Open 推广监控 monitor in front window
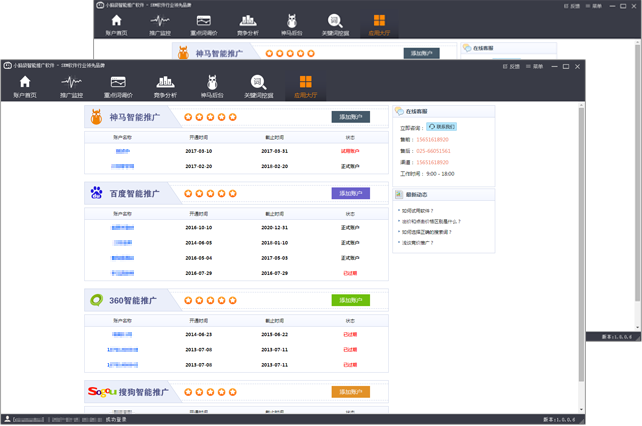 71,86
